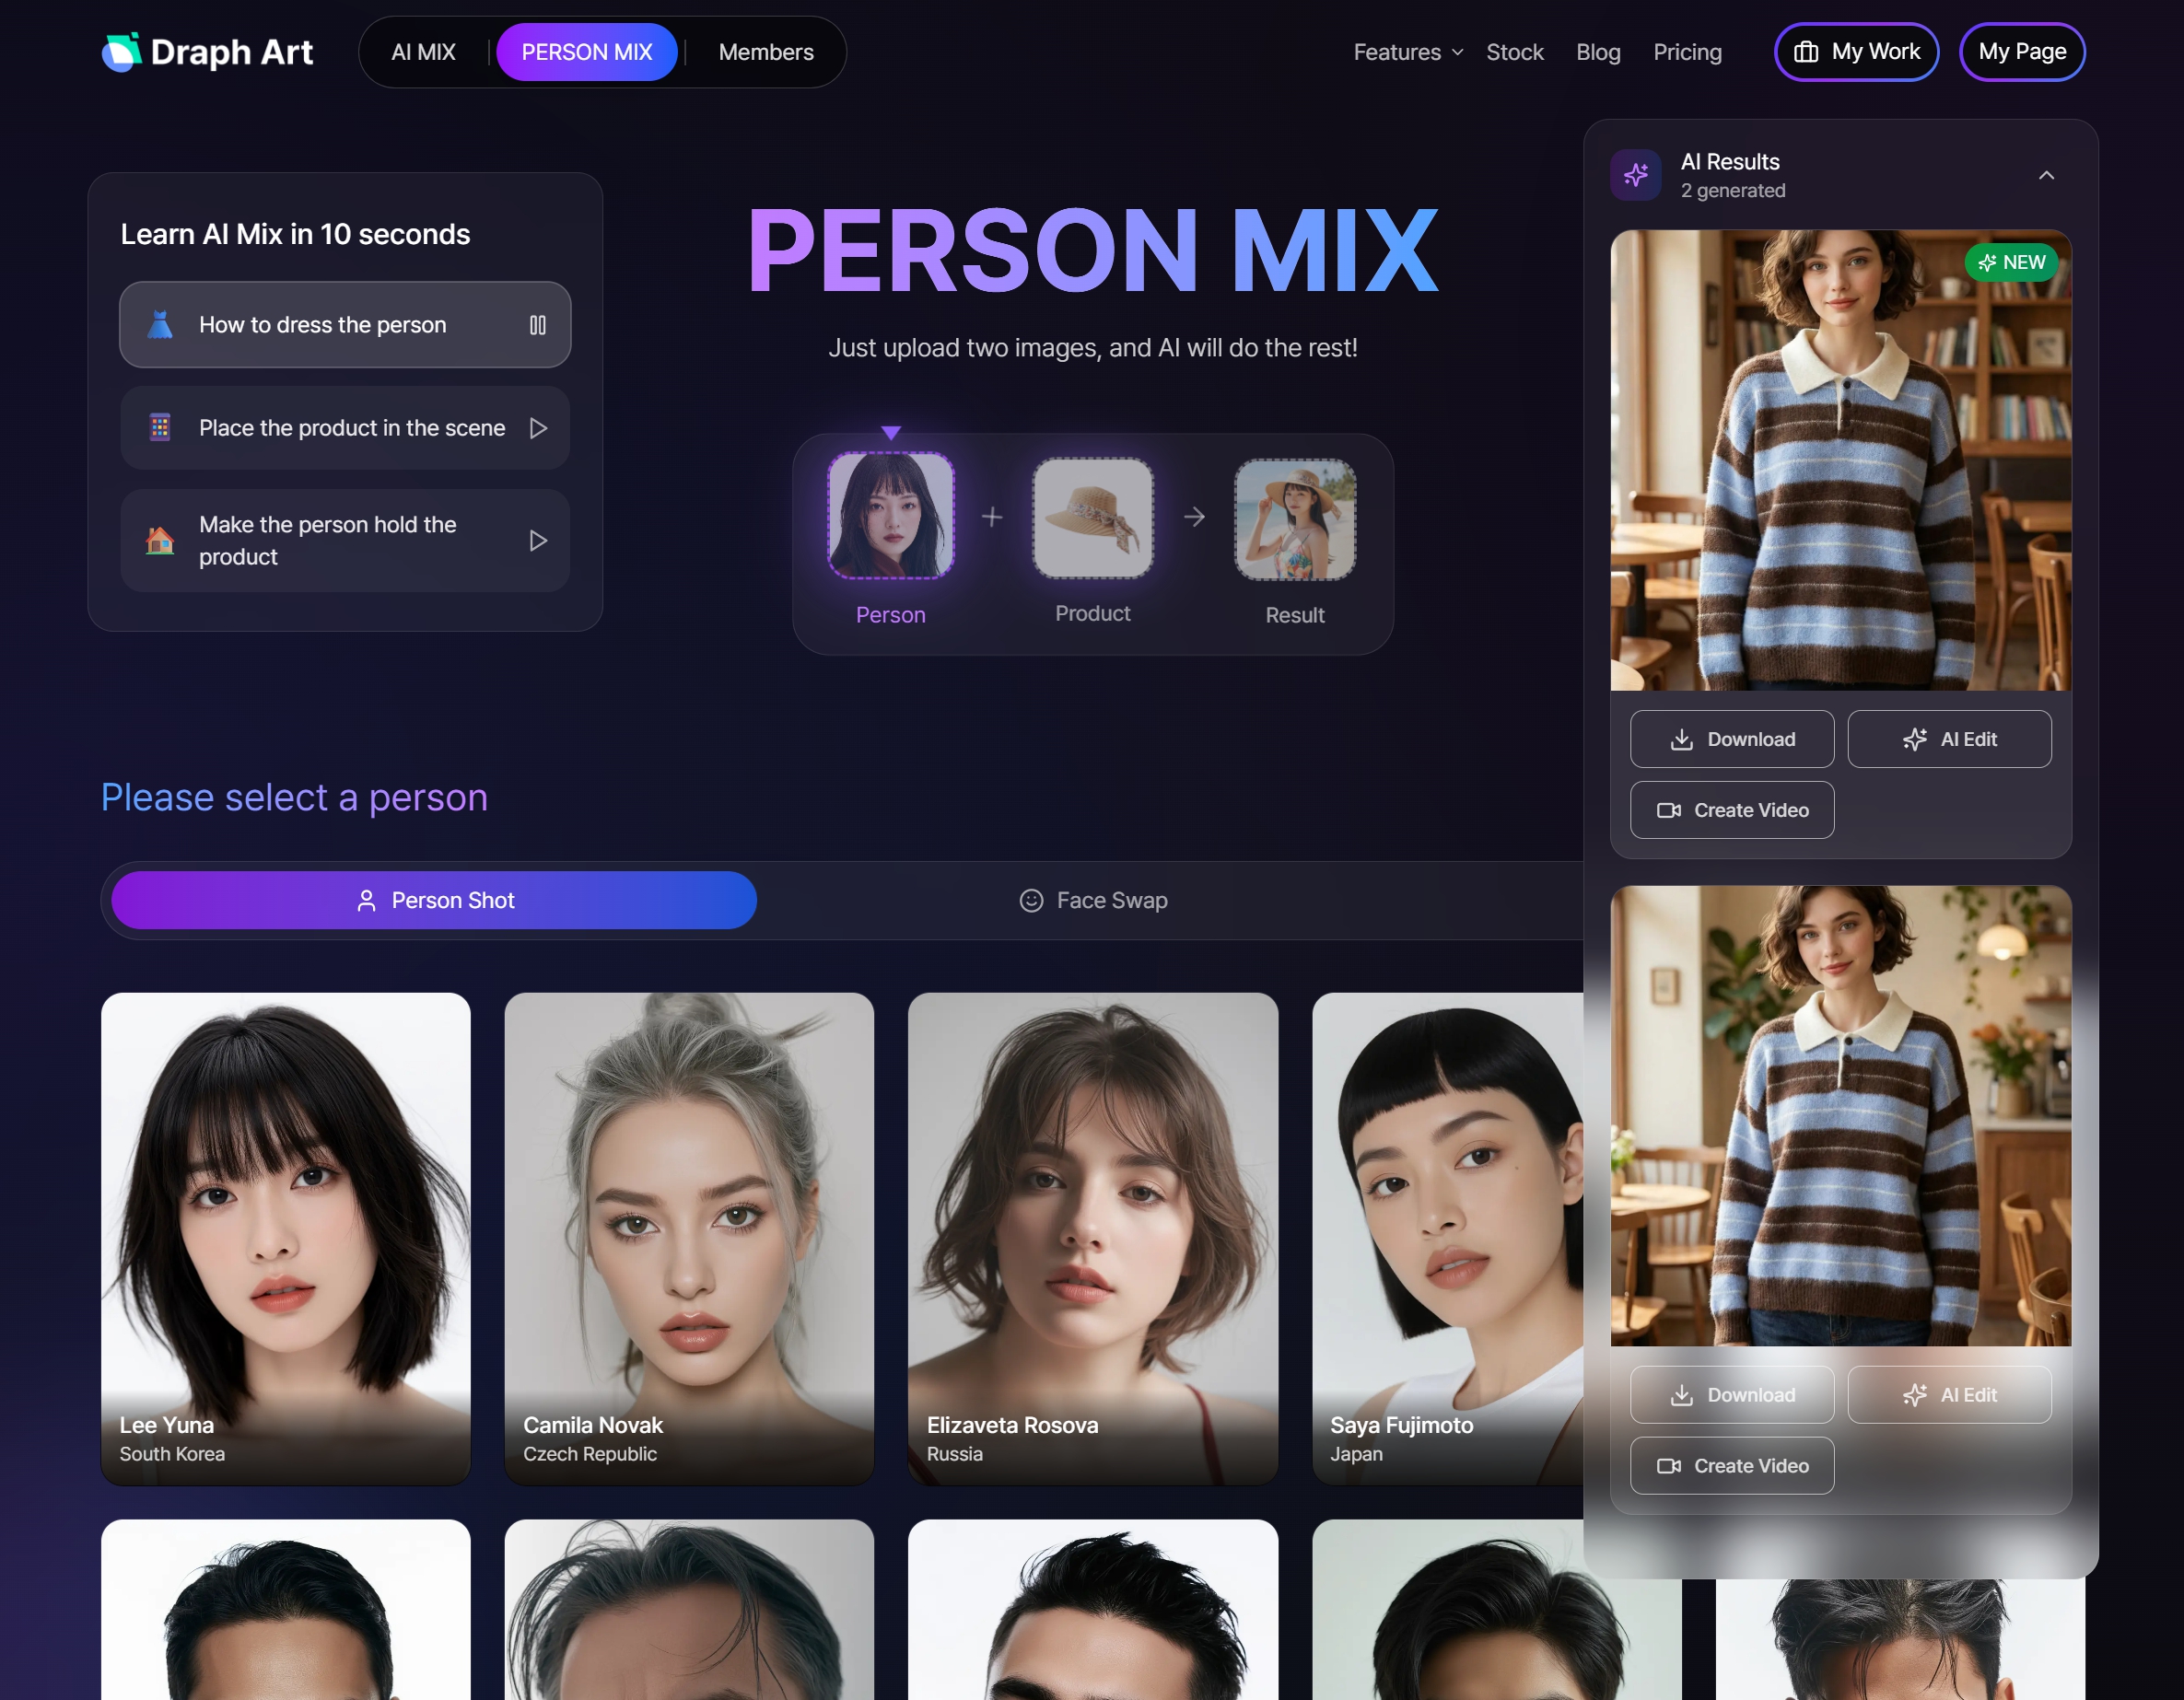Collapse the AI Results panel chevron
Screen dimensions: 2184x1700
point(2046,175)
